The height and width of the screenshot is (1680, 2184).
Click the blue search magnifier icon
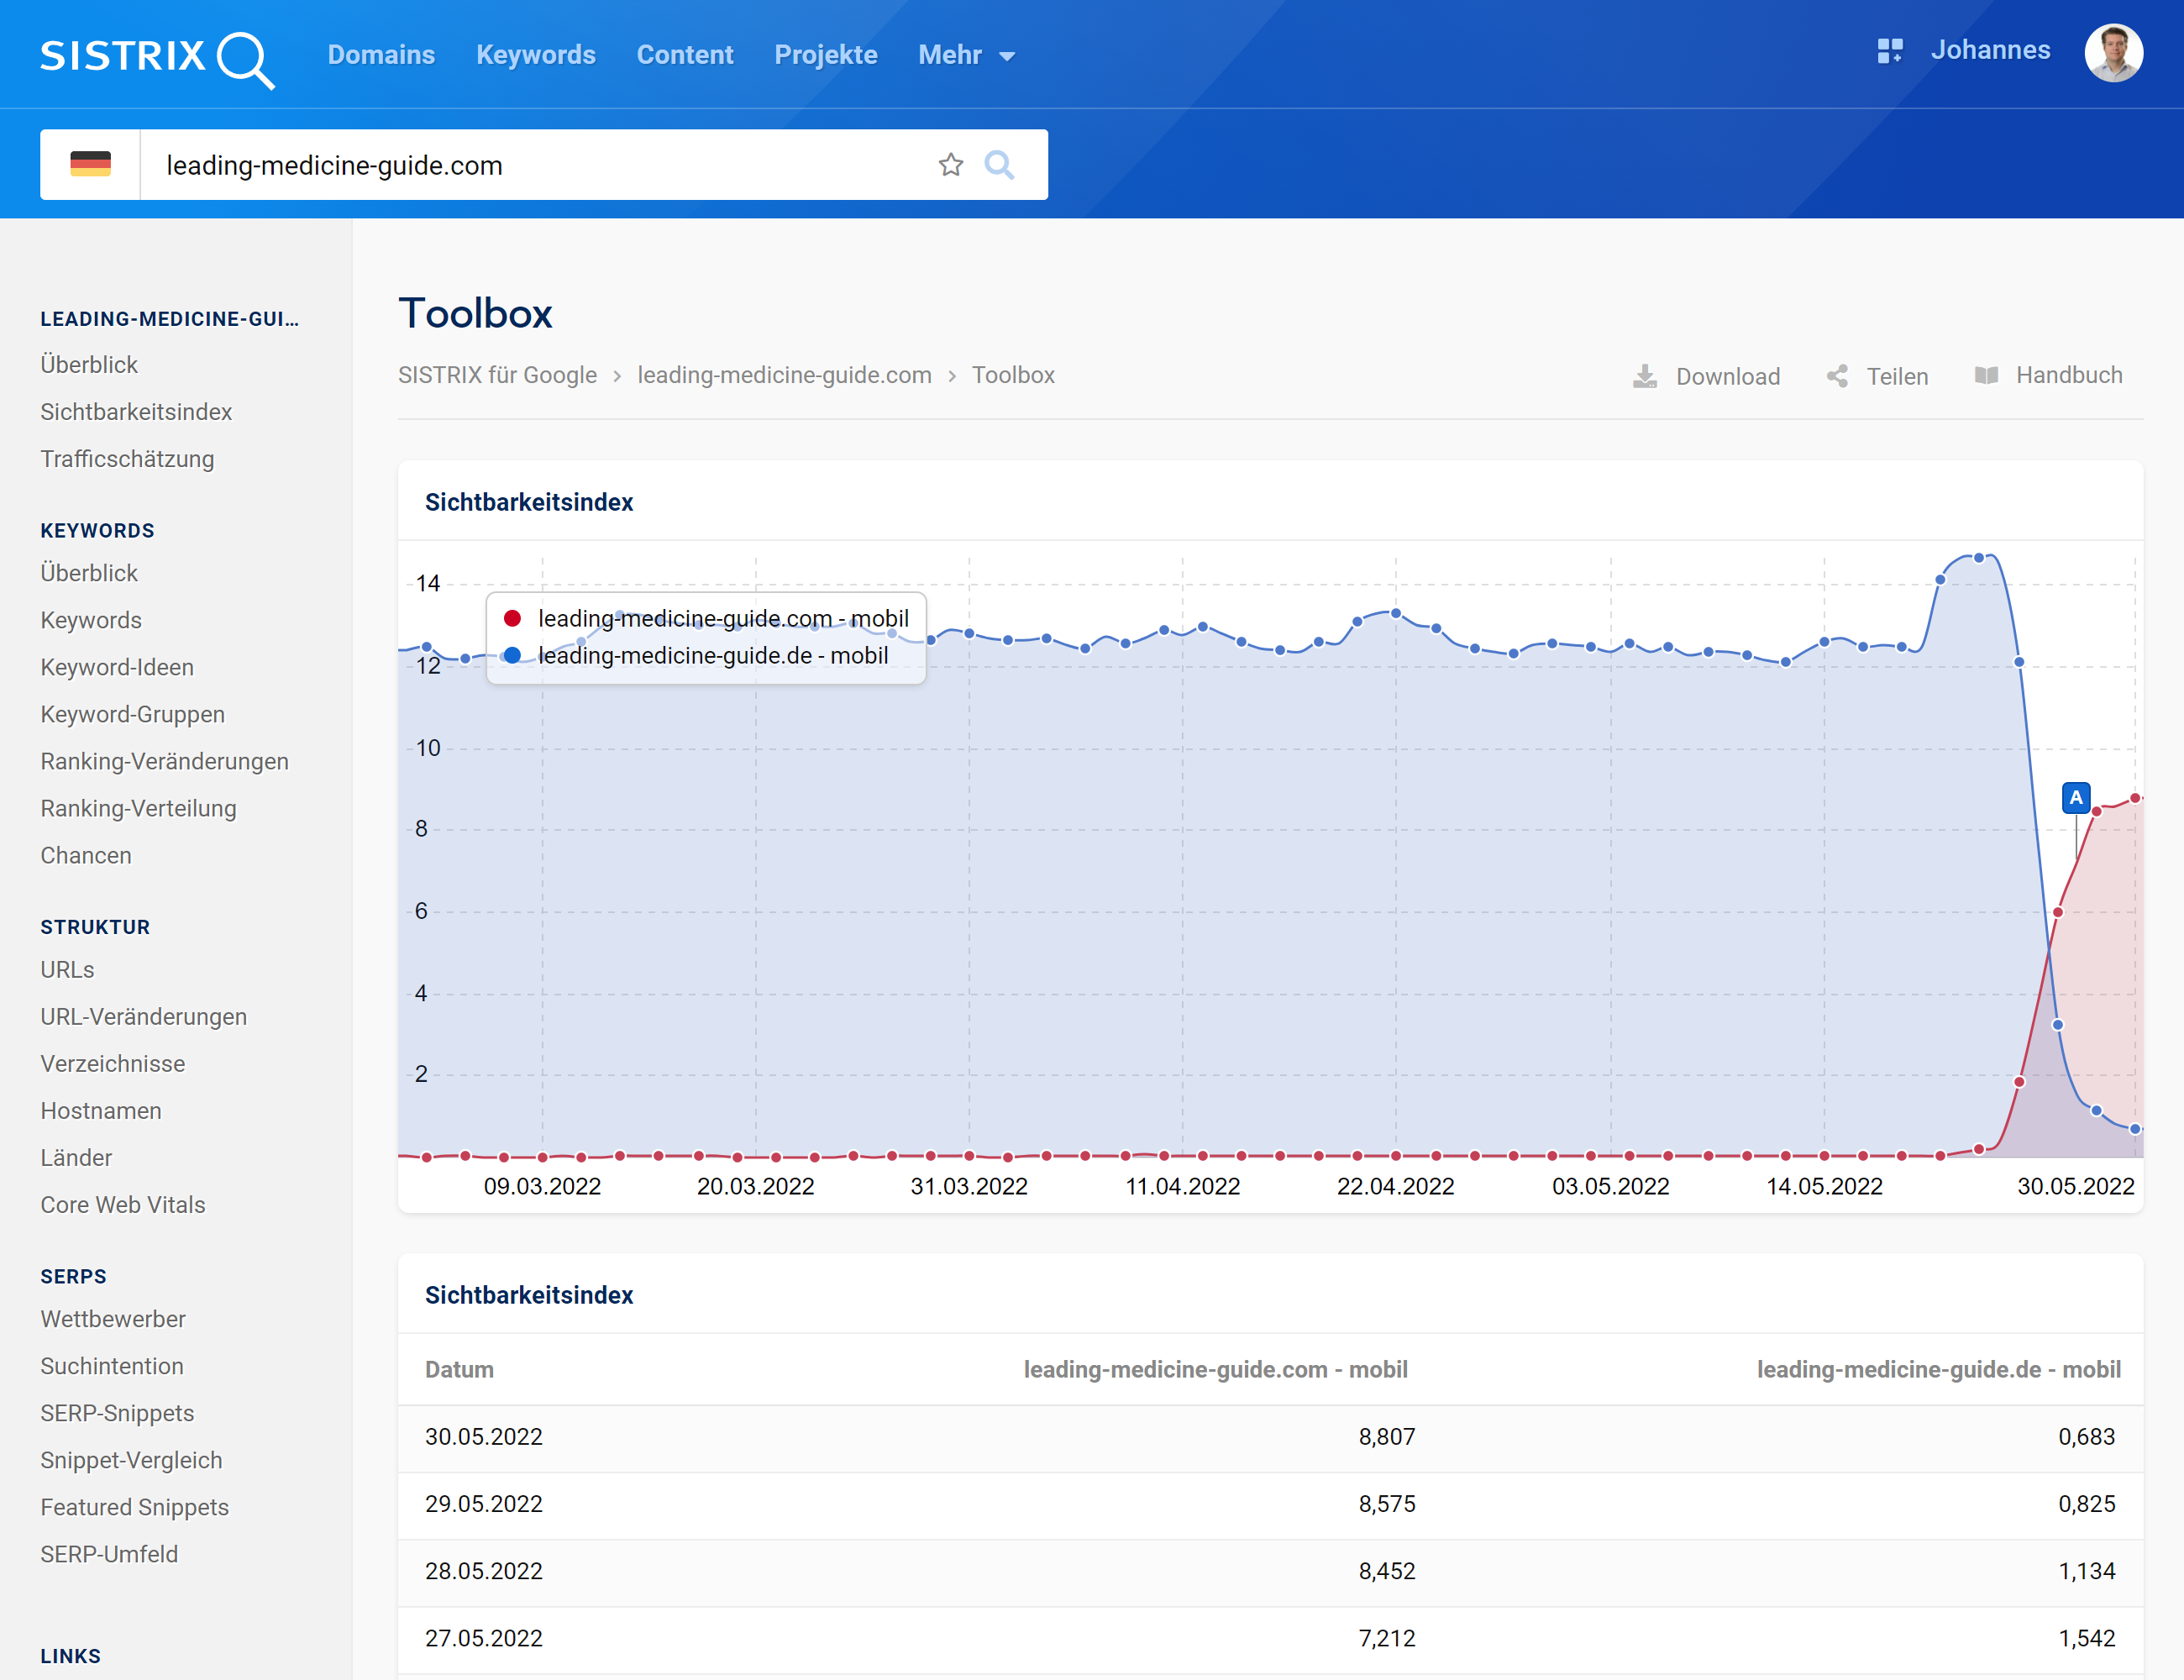coord(999,165)
